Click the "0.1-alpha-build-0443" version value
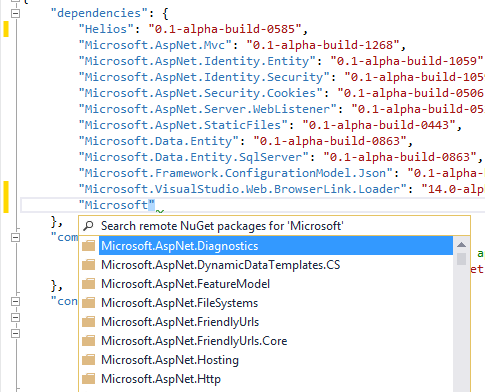This screenshot has height=392, width=485. pos(379,125)
